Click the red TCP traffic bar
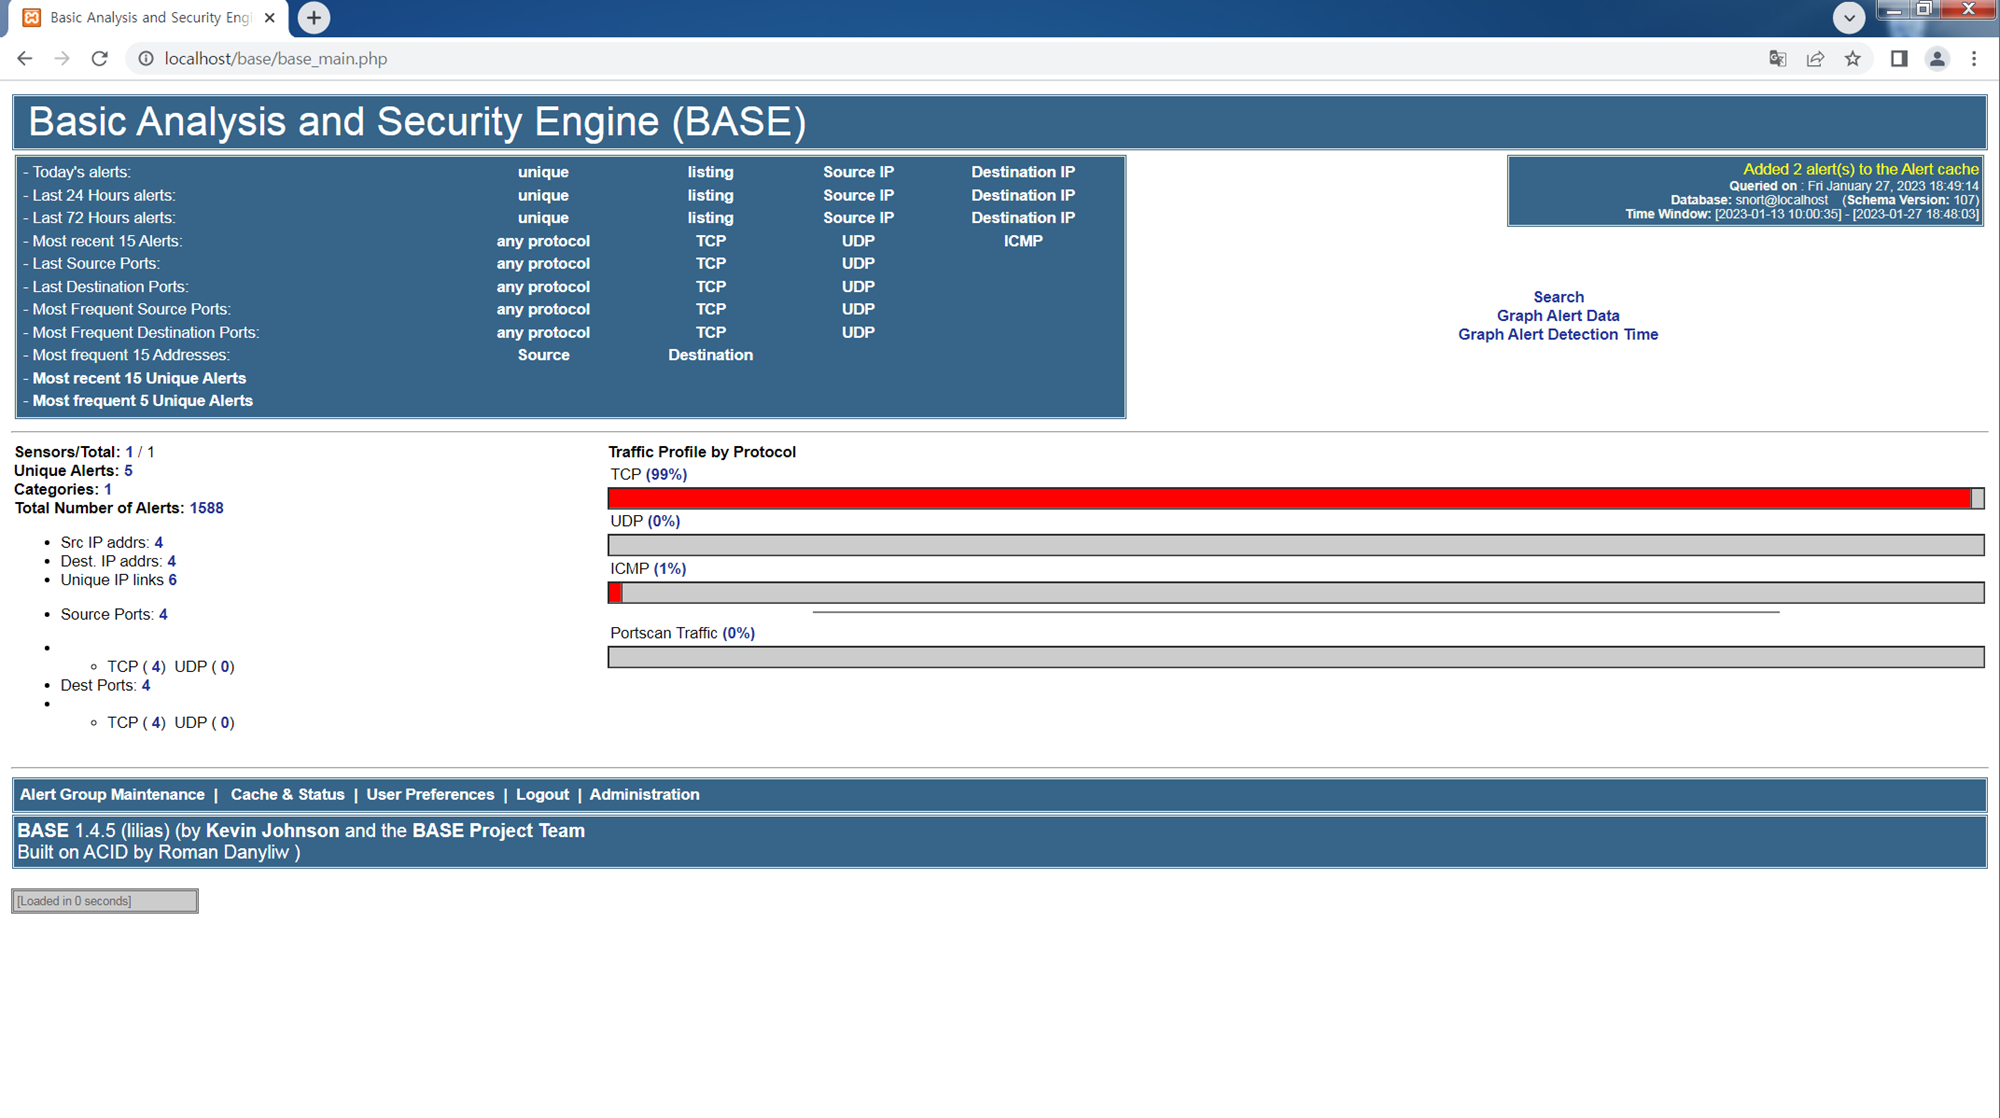The image size is (2000, 1118). [1290, 498]
